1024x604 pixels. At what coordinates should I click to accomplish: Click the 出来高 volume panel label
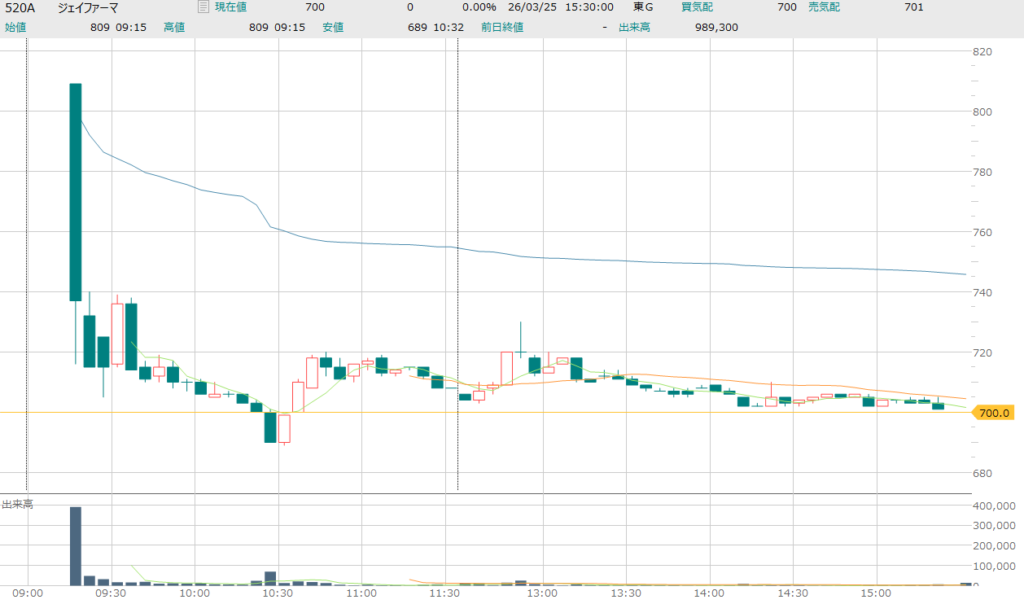click(17, 504)
